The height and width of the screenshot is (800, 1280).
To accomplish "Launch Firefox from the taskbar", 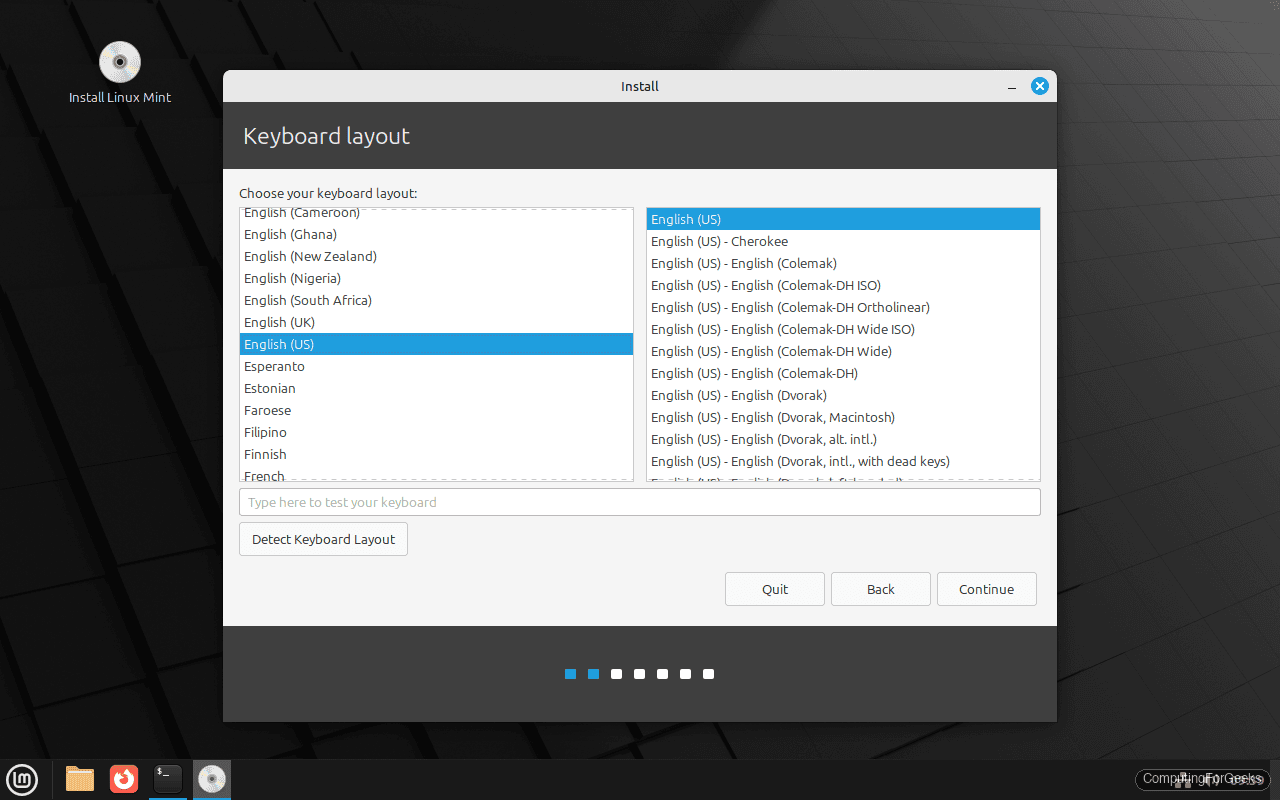I will [x=123, y=779].
